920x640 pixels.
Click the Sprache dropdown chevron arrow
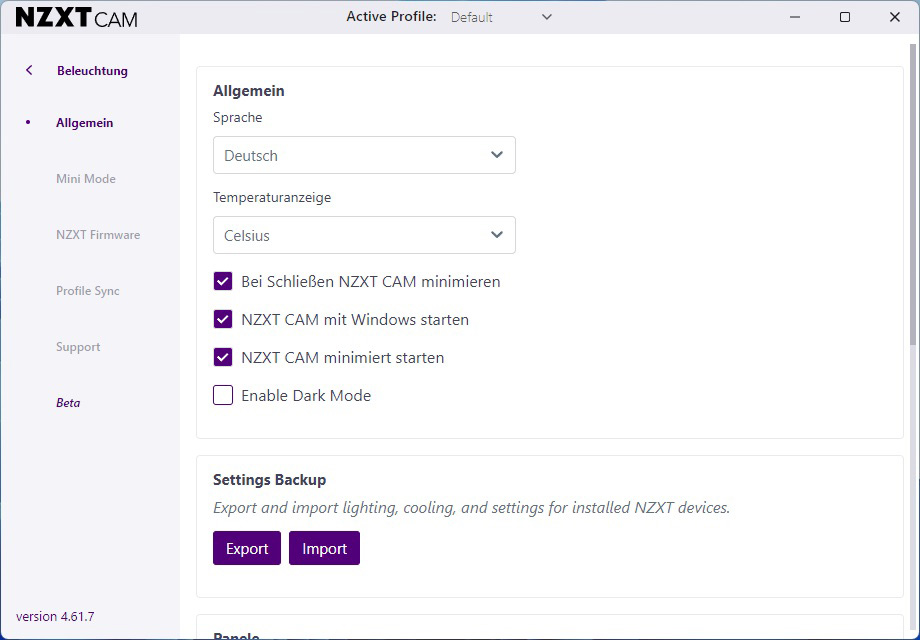click(x=497, y=155)
